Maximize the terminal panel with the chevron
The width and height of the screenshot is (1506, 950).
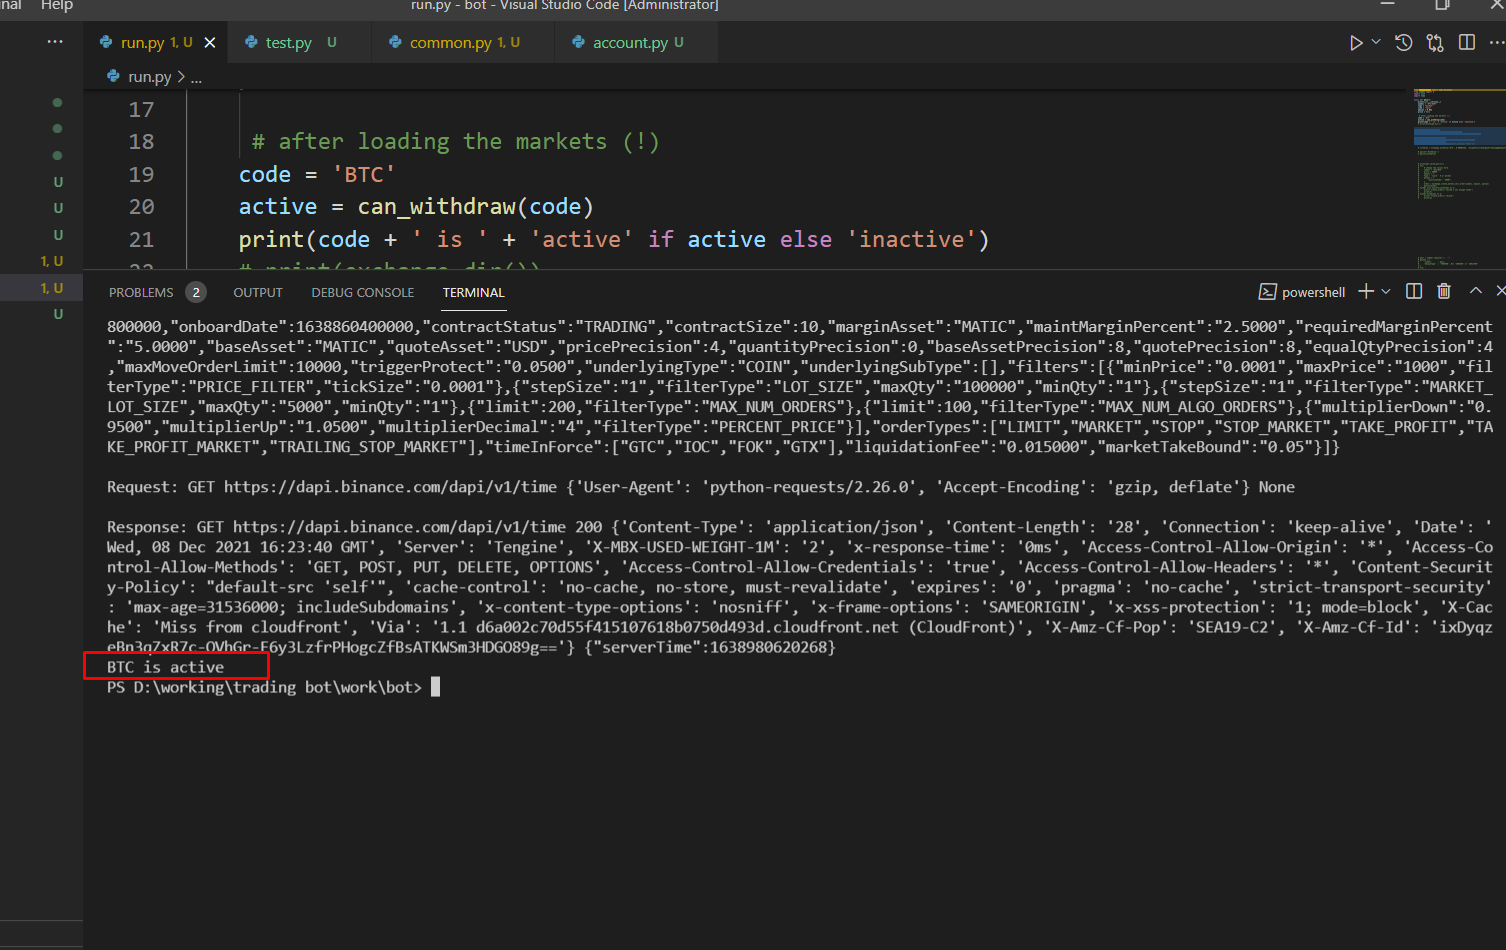[1475, 290]
